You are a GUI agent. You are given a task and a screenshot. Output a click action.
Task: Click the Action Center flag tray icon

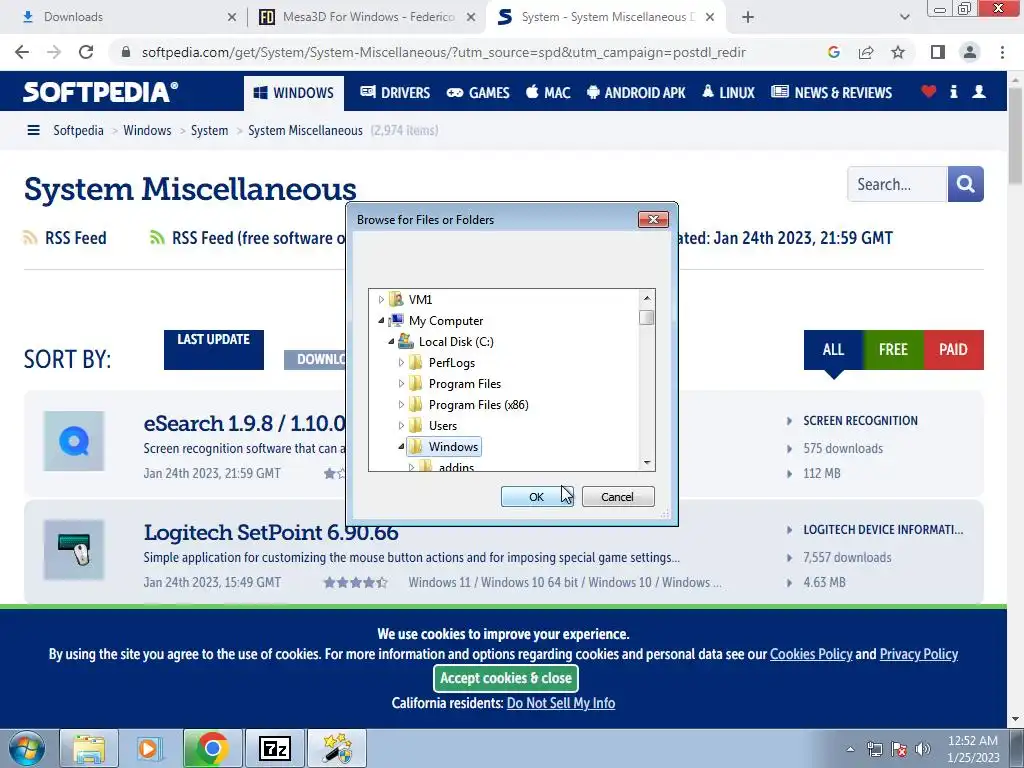point(899,749)
